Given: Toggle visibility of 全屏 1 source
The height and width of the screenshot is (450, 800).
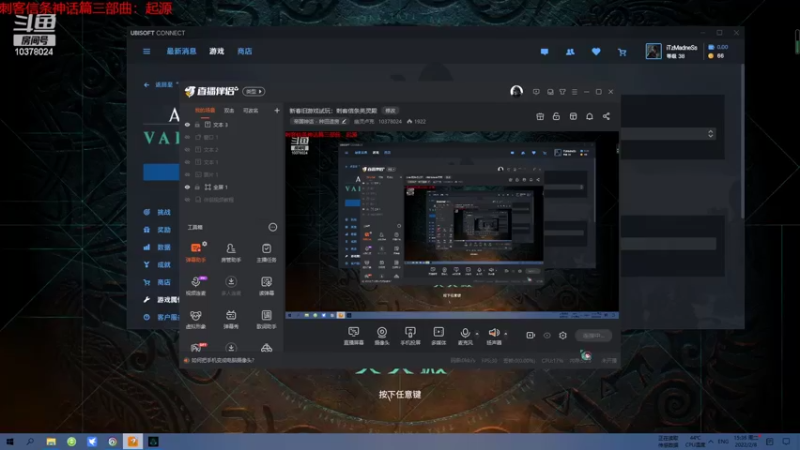Looking at the screenshot, I should [x=187, y=187].
